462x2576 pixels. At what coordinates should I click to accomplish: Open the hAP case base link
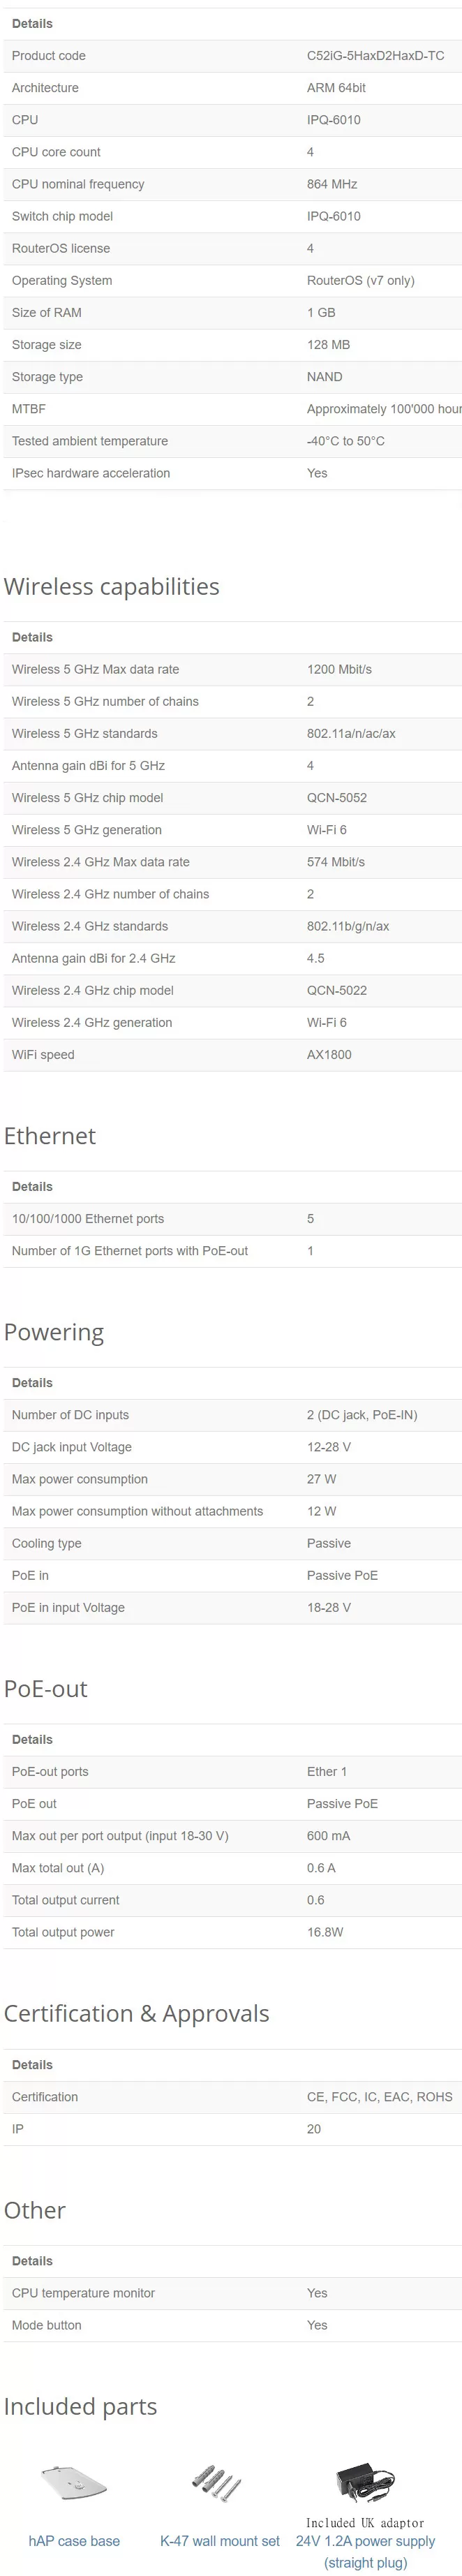[x=74, y=2540]
